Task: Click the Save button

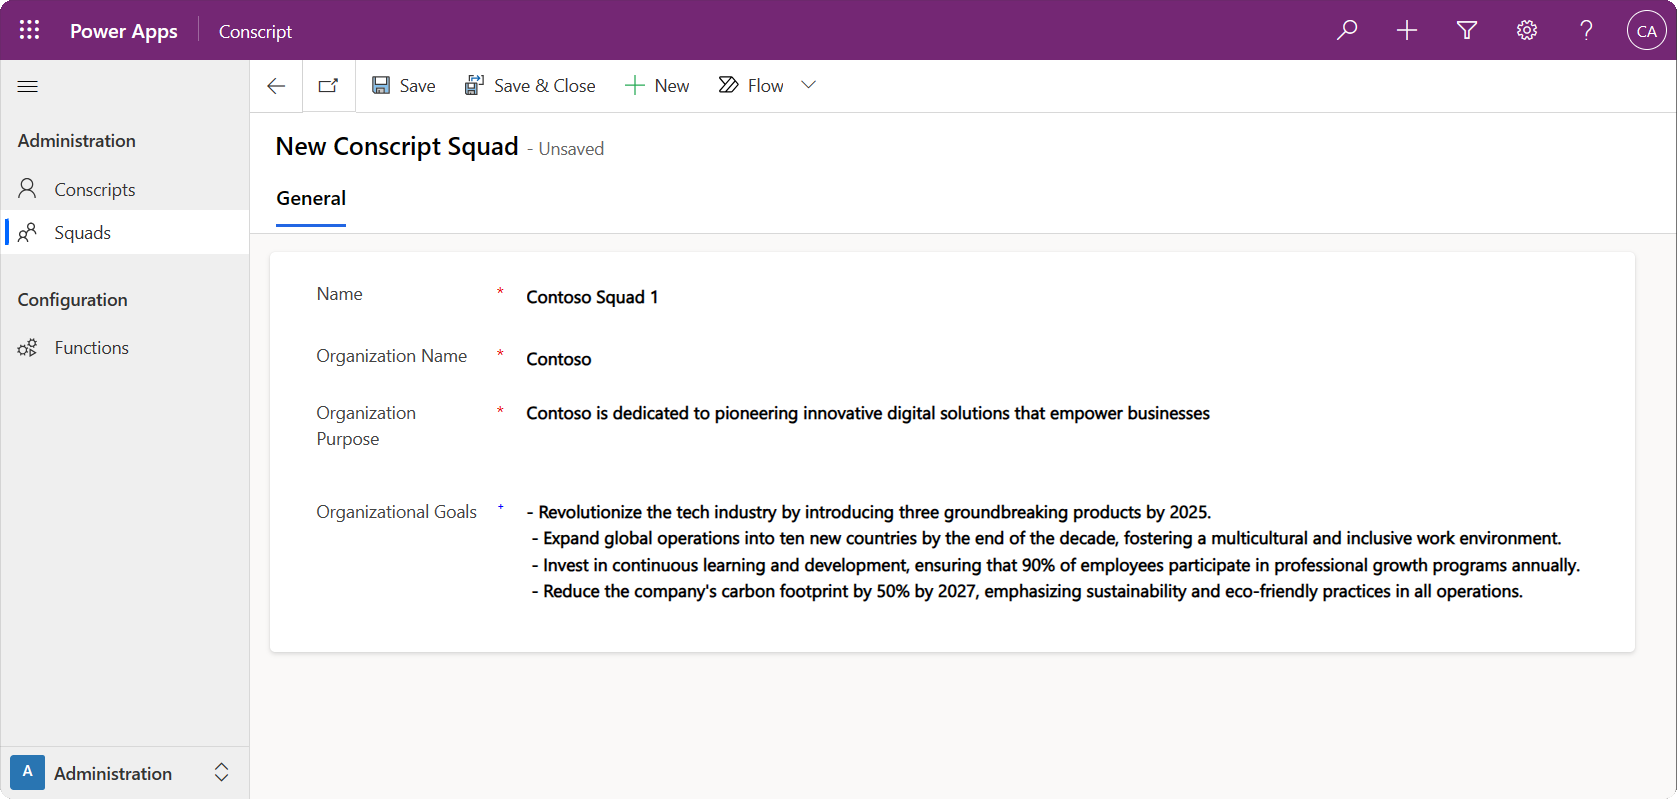Action: tap(404, 86)
